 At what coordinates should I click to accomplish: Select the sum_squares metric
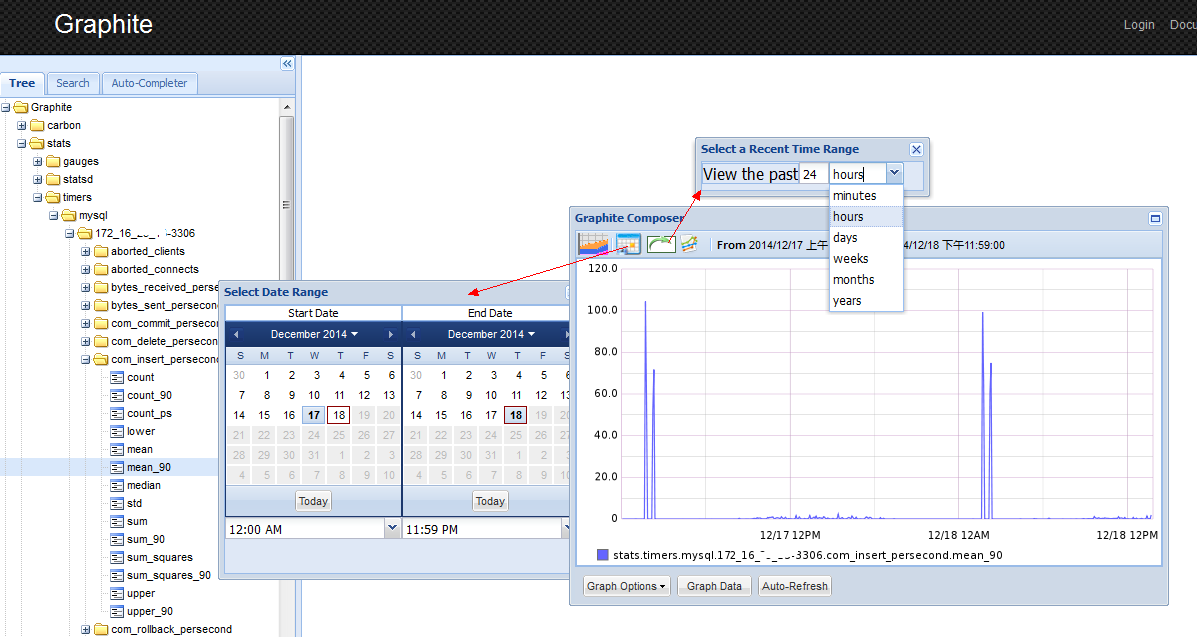click(160, 558)
